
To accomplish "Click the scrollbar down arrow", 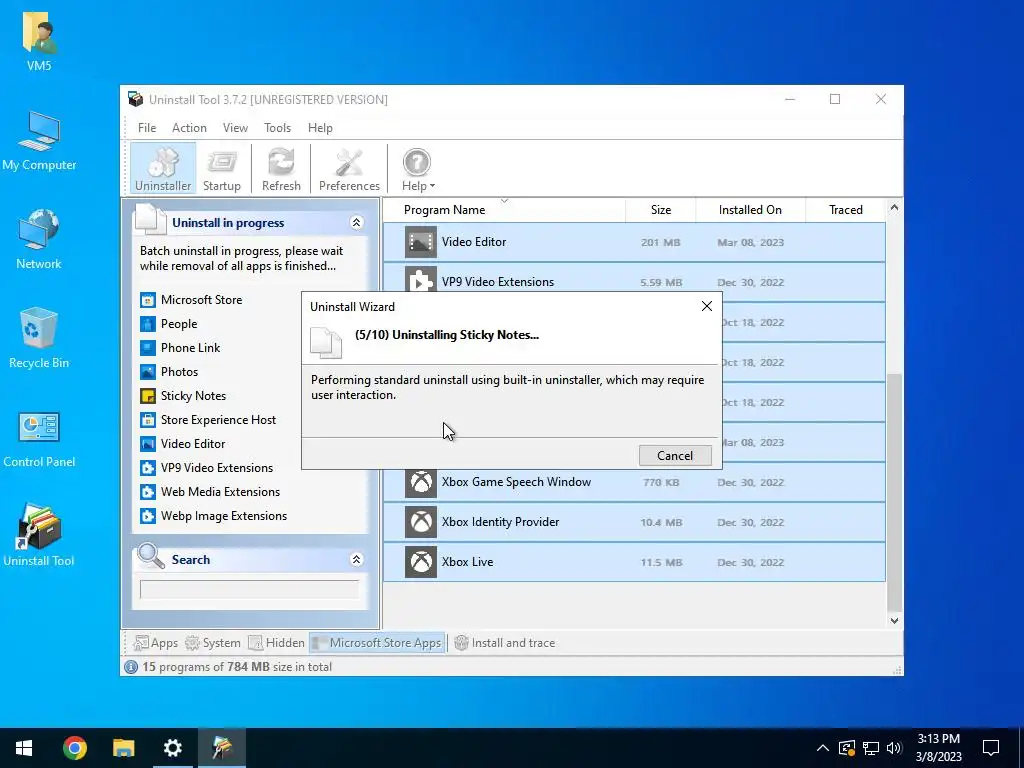I will [894, 621].
